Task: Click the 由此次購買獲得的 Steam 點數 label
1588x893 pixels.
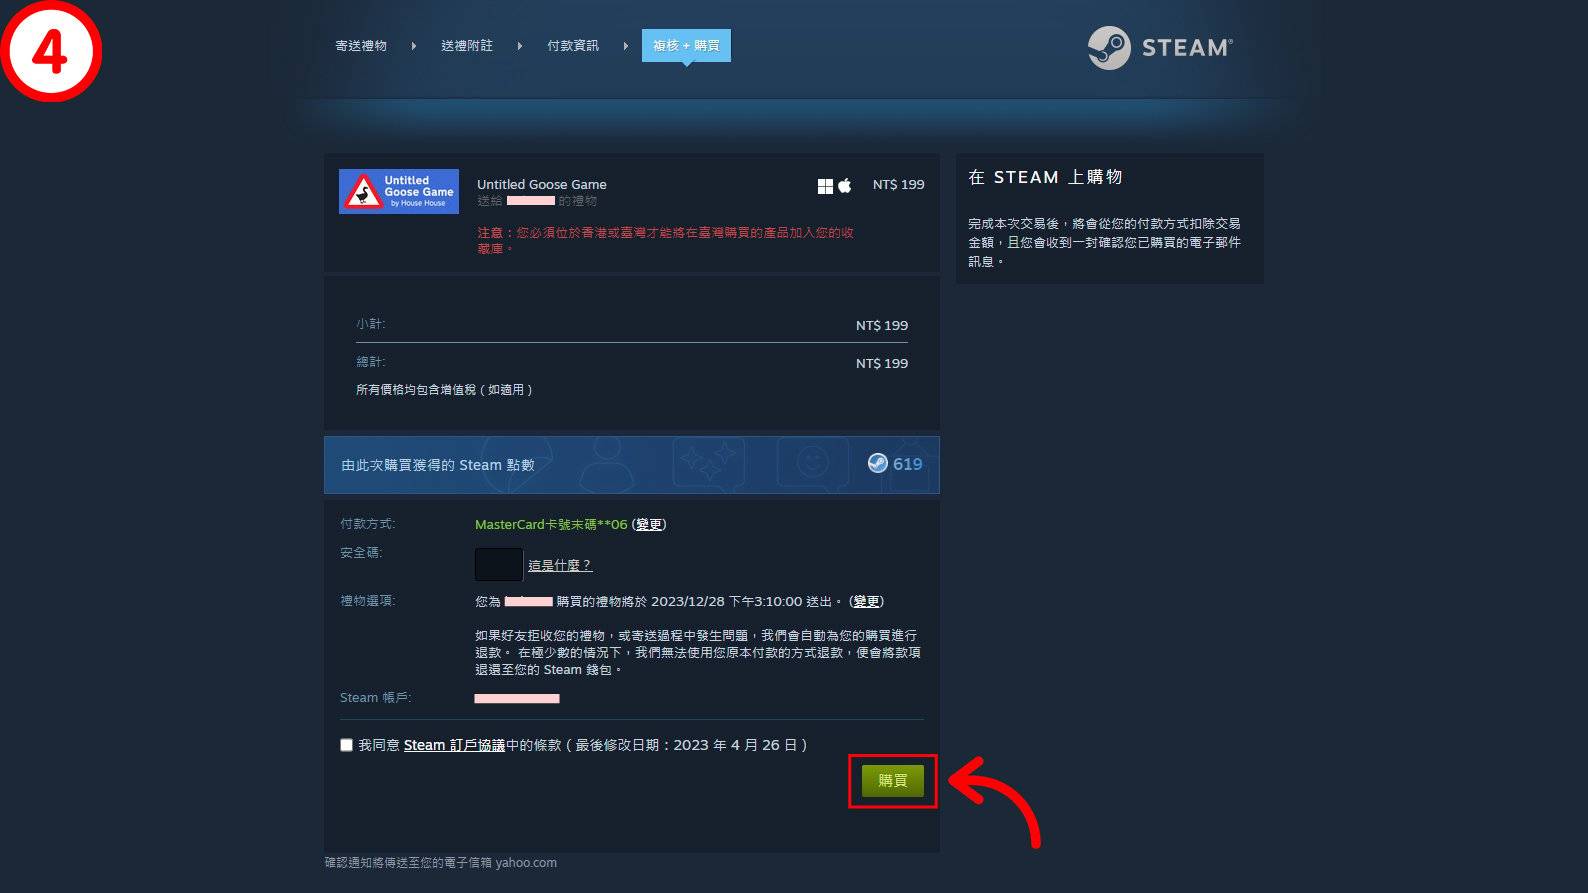Action: pos(438,465)
